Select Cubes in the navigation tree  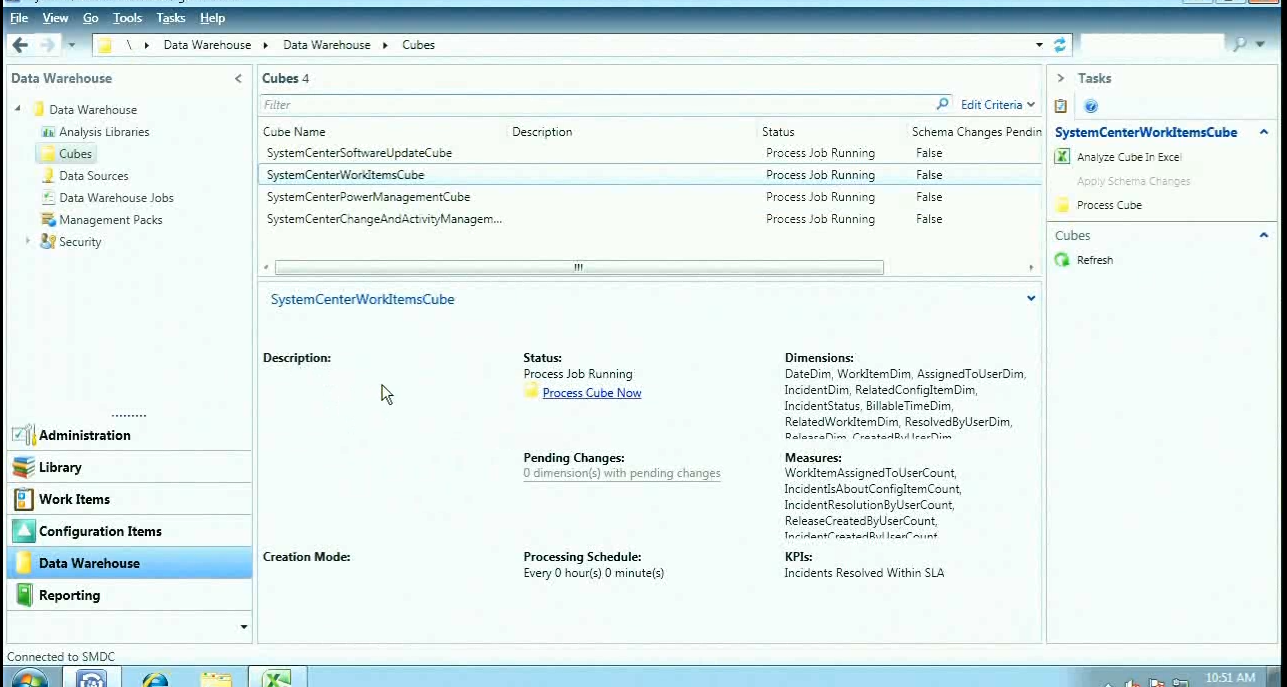point(75,154)
